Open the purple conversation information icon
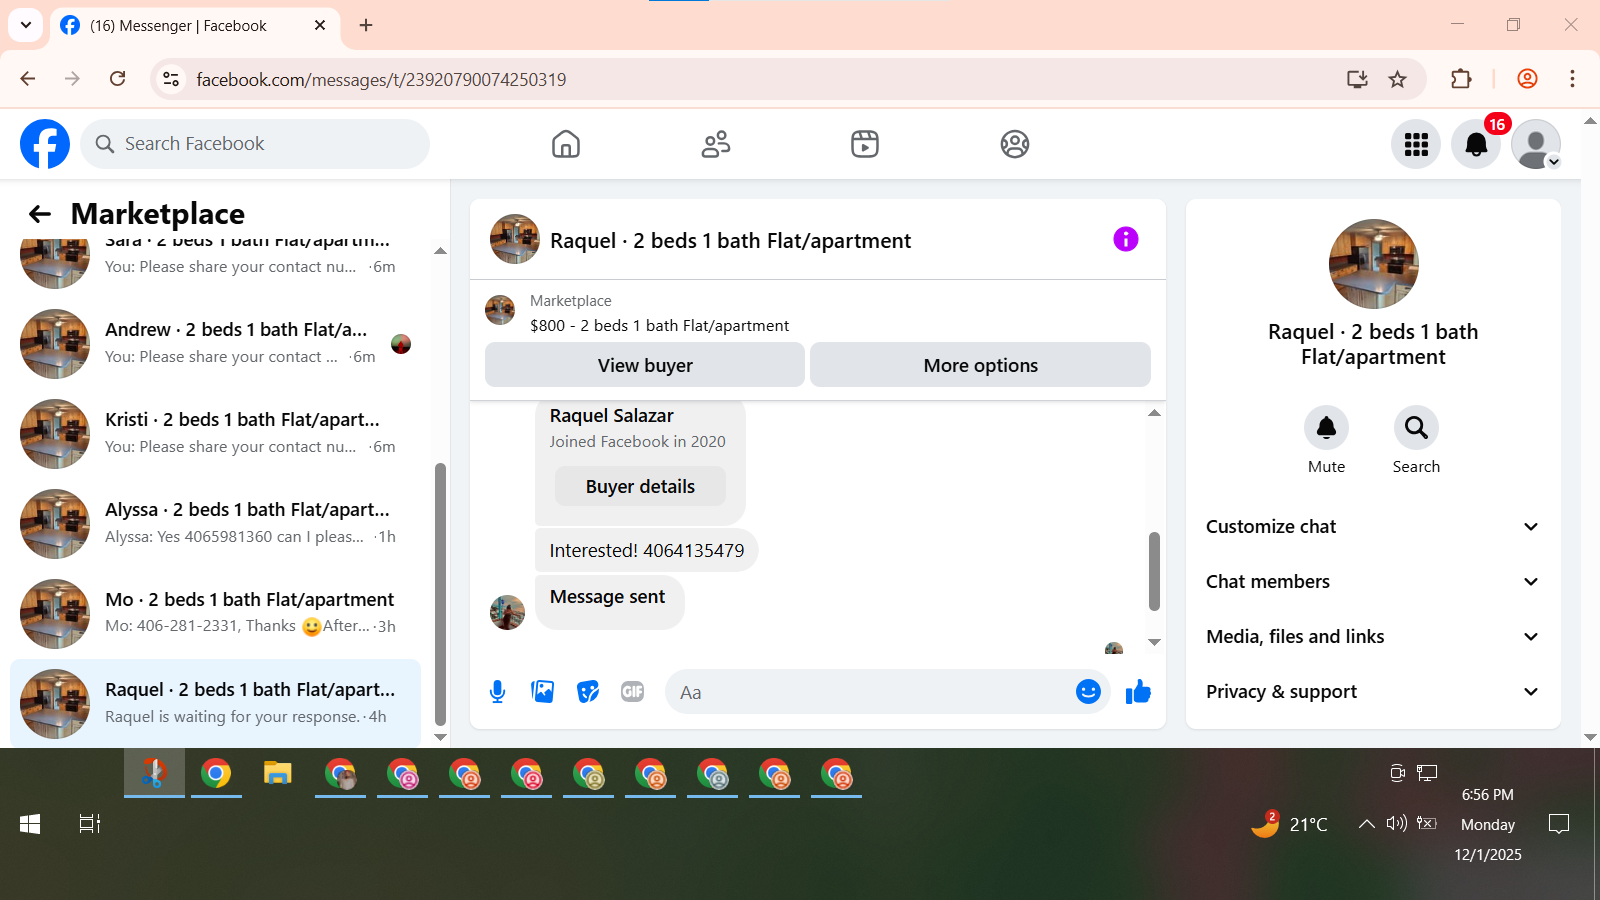The height and width of the screenshot is (900, 1600). tap(1126, 239)
